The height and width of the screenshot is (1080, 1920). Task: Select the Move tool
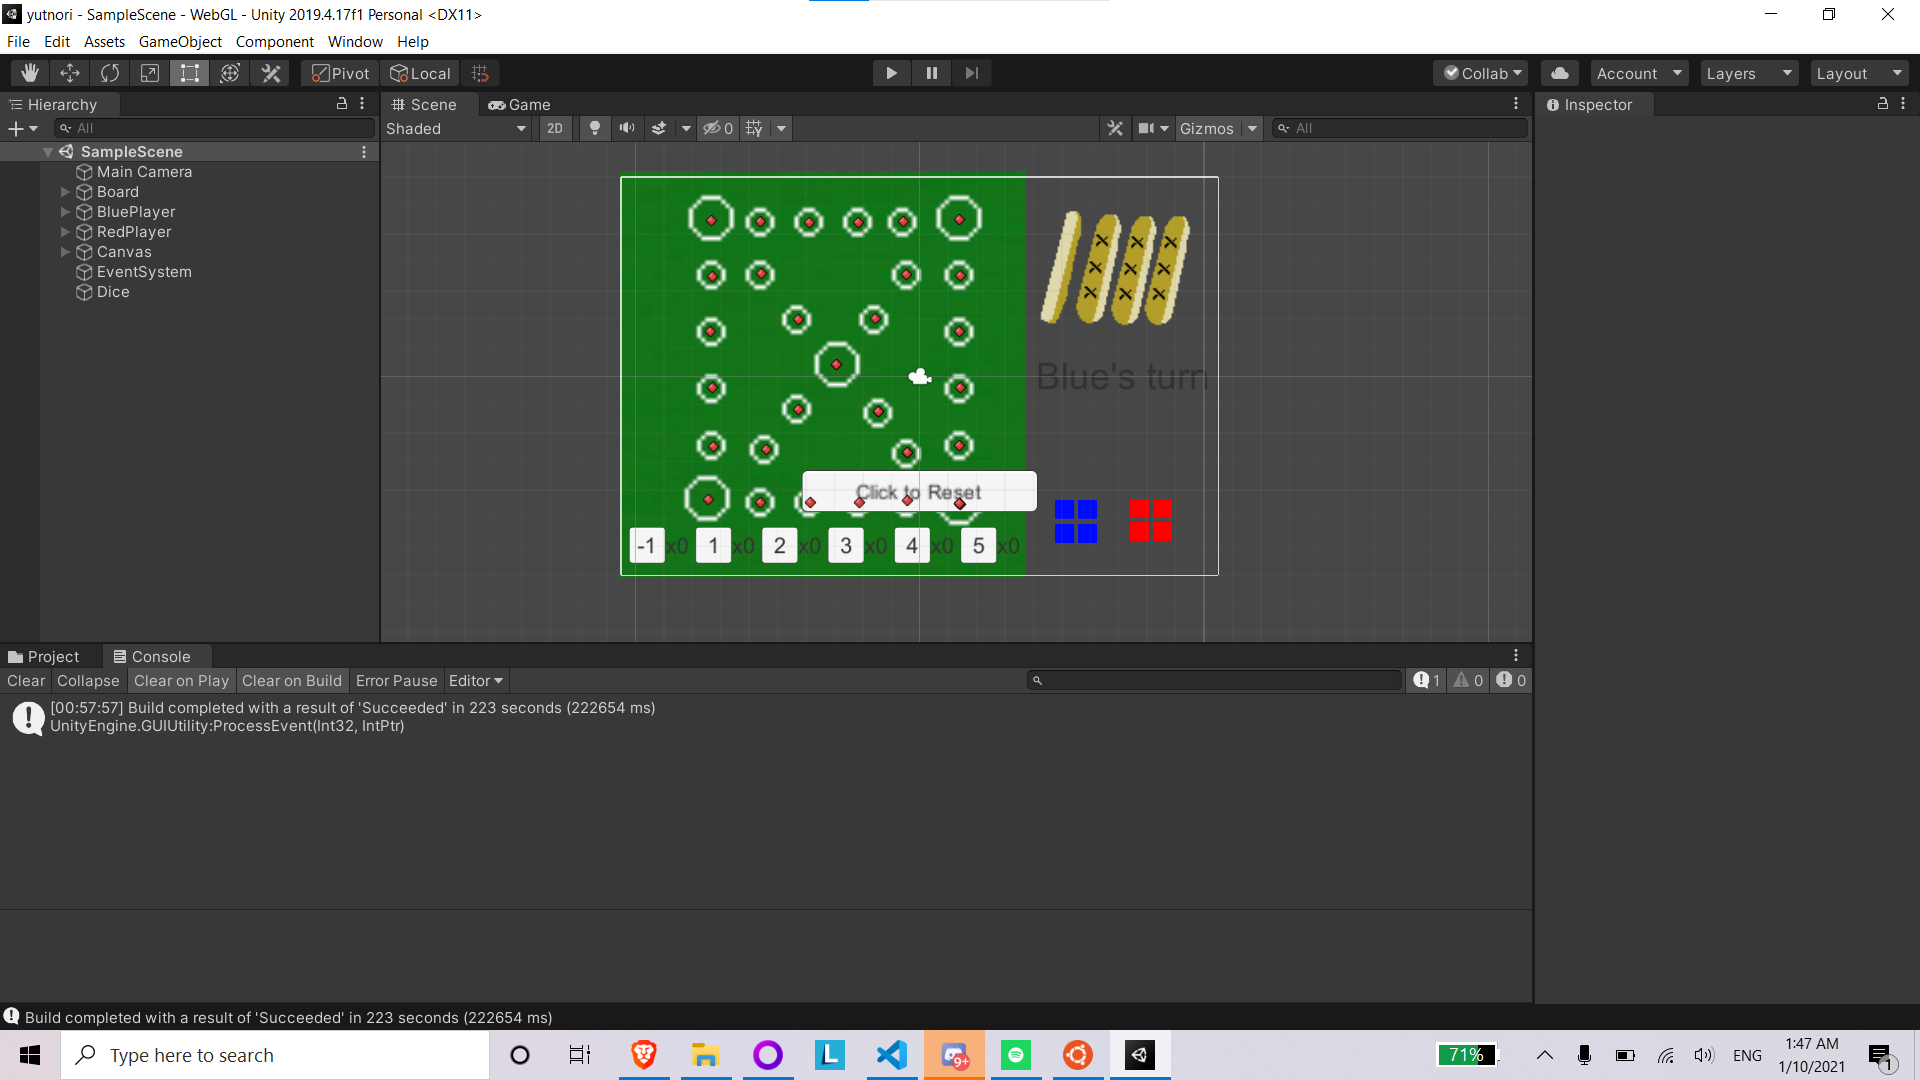(x=70, y=73)
